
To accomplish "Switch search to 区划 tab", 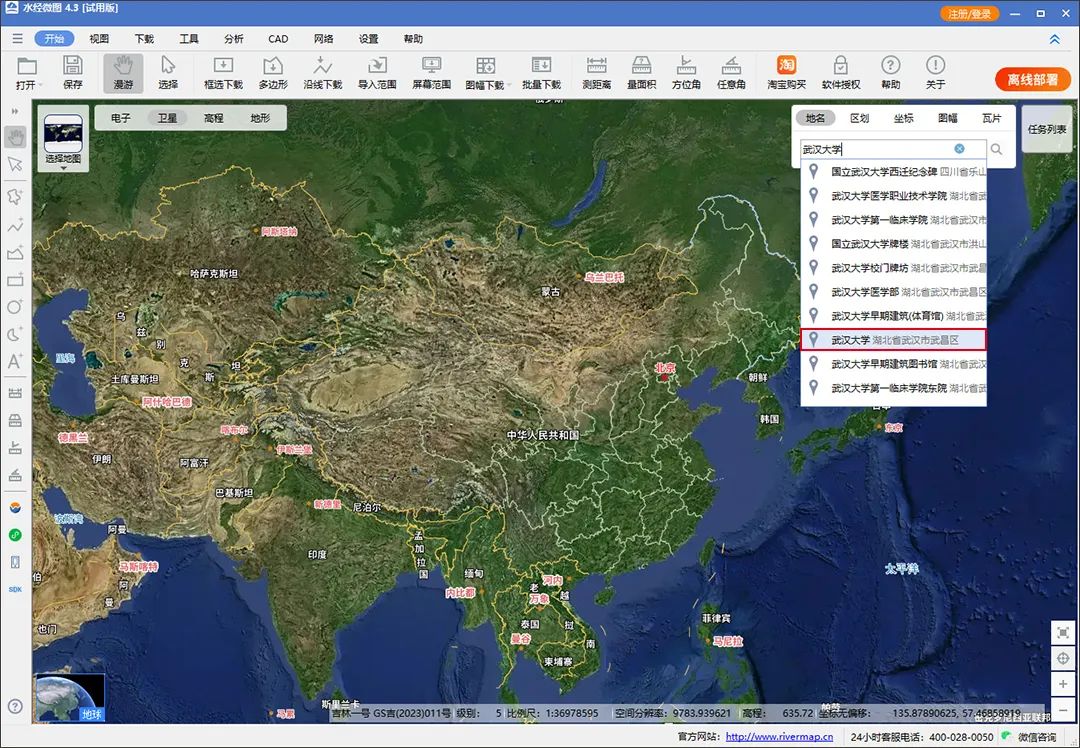I will click(860, 118).
